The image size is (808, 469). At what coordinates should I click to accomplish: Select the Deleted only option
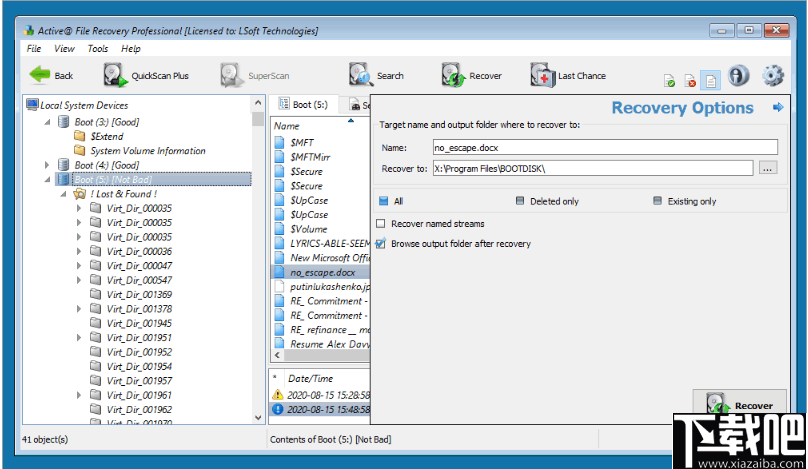point(521,201)
